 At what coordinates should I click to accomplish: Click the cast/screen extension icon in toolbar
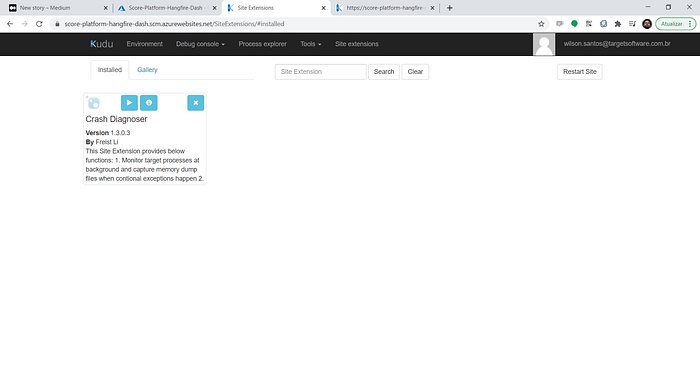click(x=559, y=24)
